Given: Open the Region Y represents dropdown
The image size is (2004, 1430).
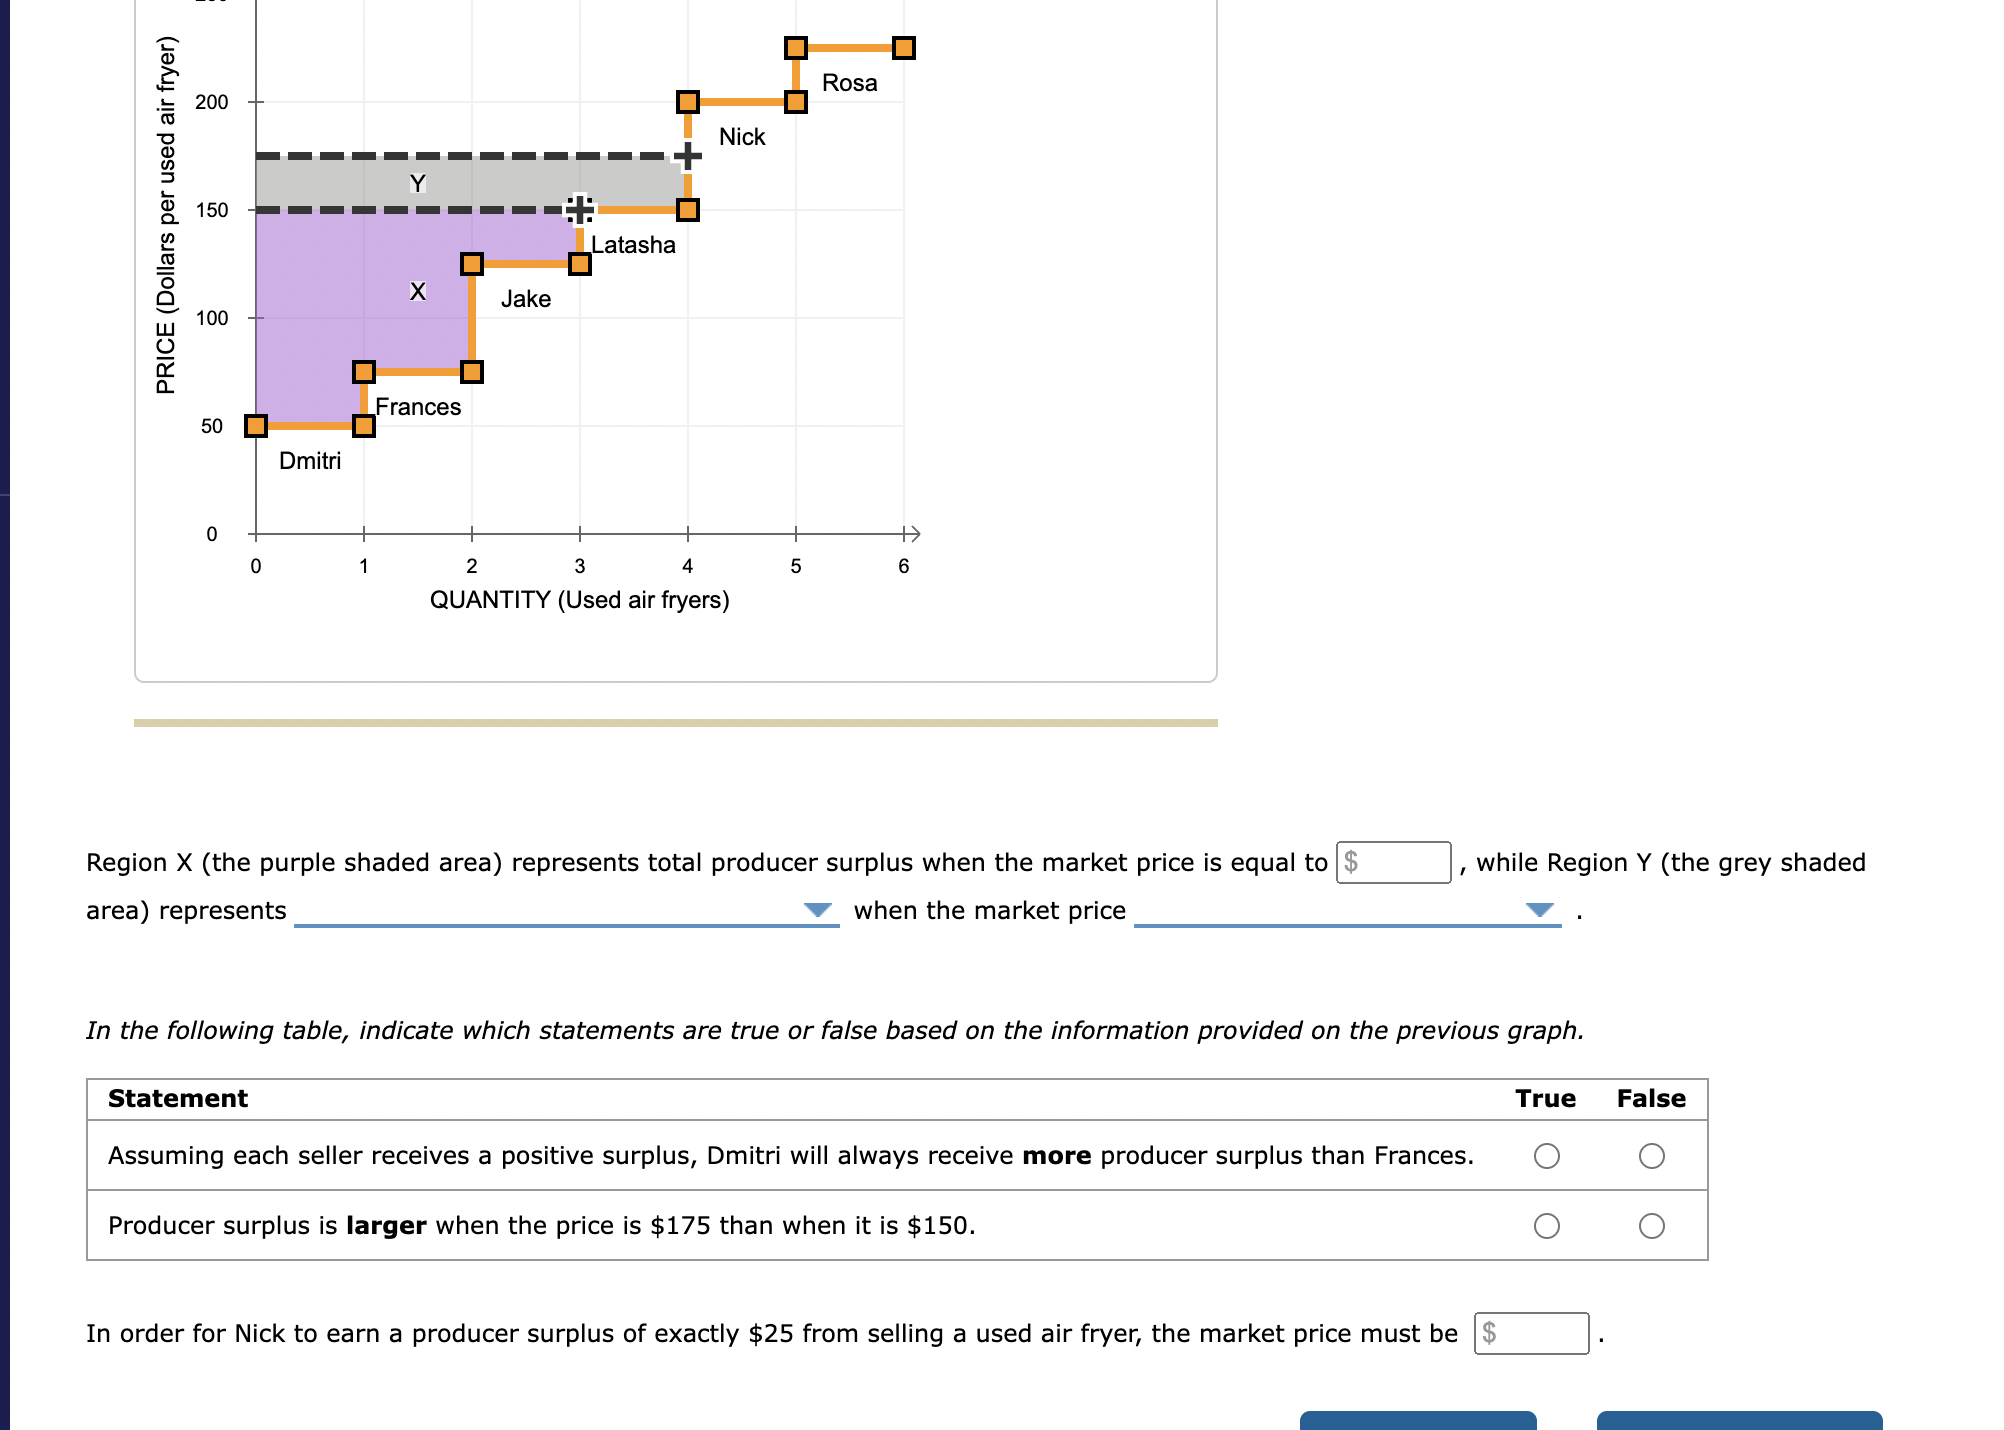Looking at the screenshot, I should pos(566,910).
